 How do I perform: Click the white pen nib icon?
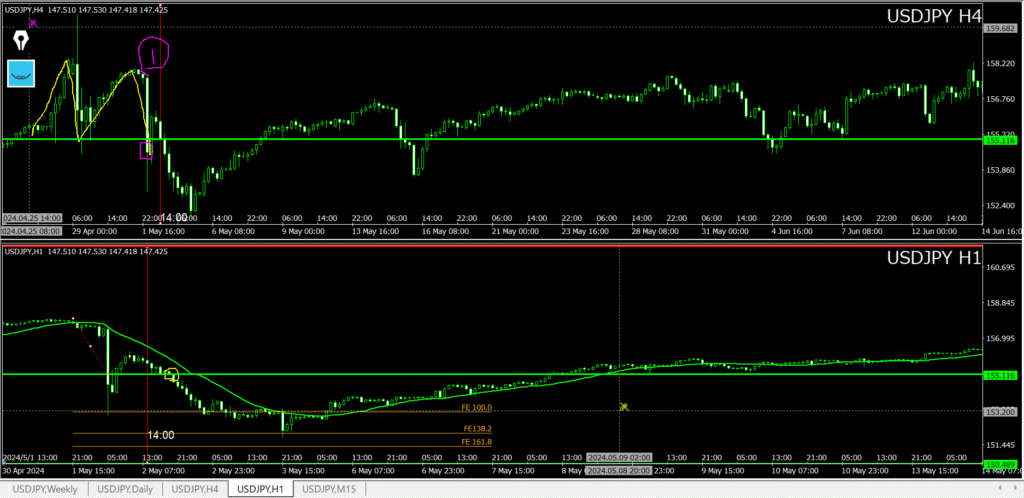point(21,40)
